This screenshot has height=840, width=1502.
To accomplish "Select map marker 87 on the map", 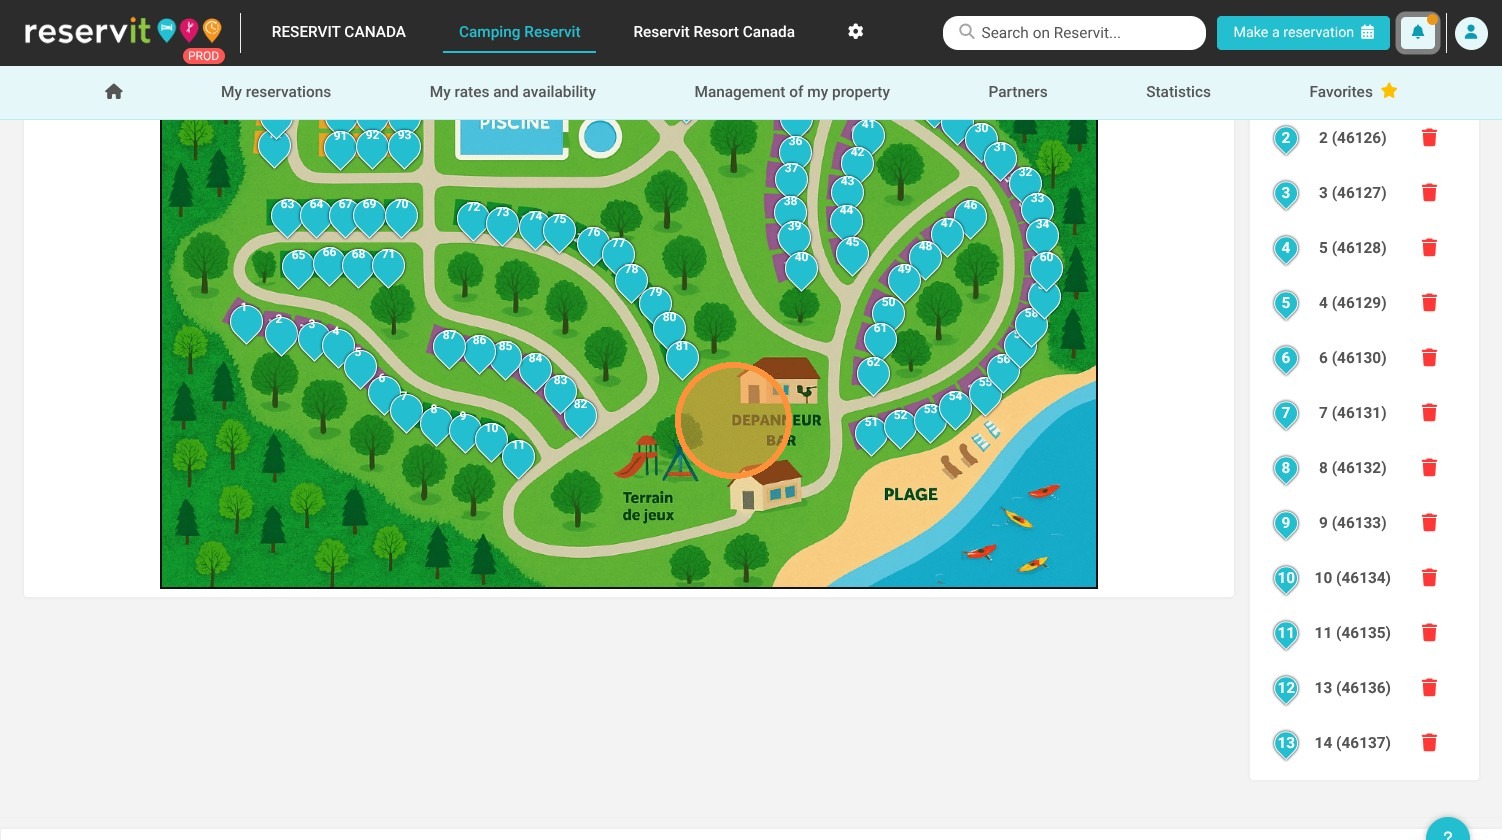I will coord(449,347).
